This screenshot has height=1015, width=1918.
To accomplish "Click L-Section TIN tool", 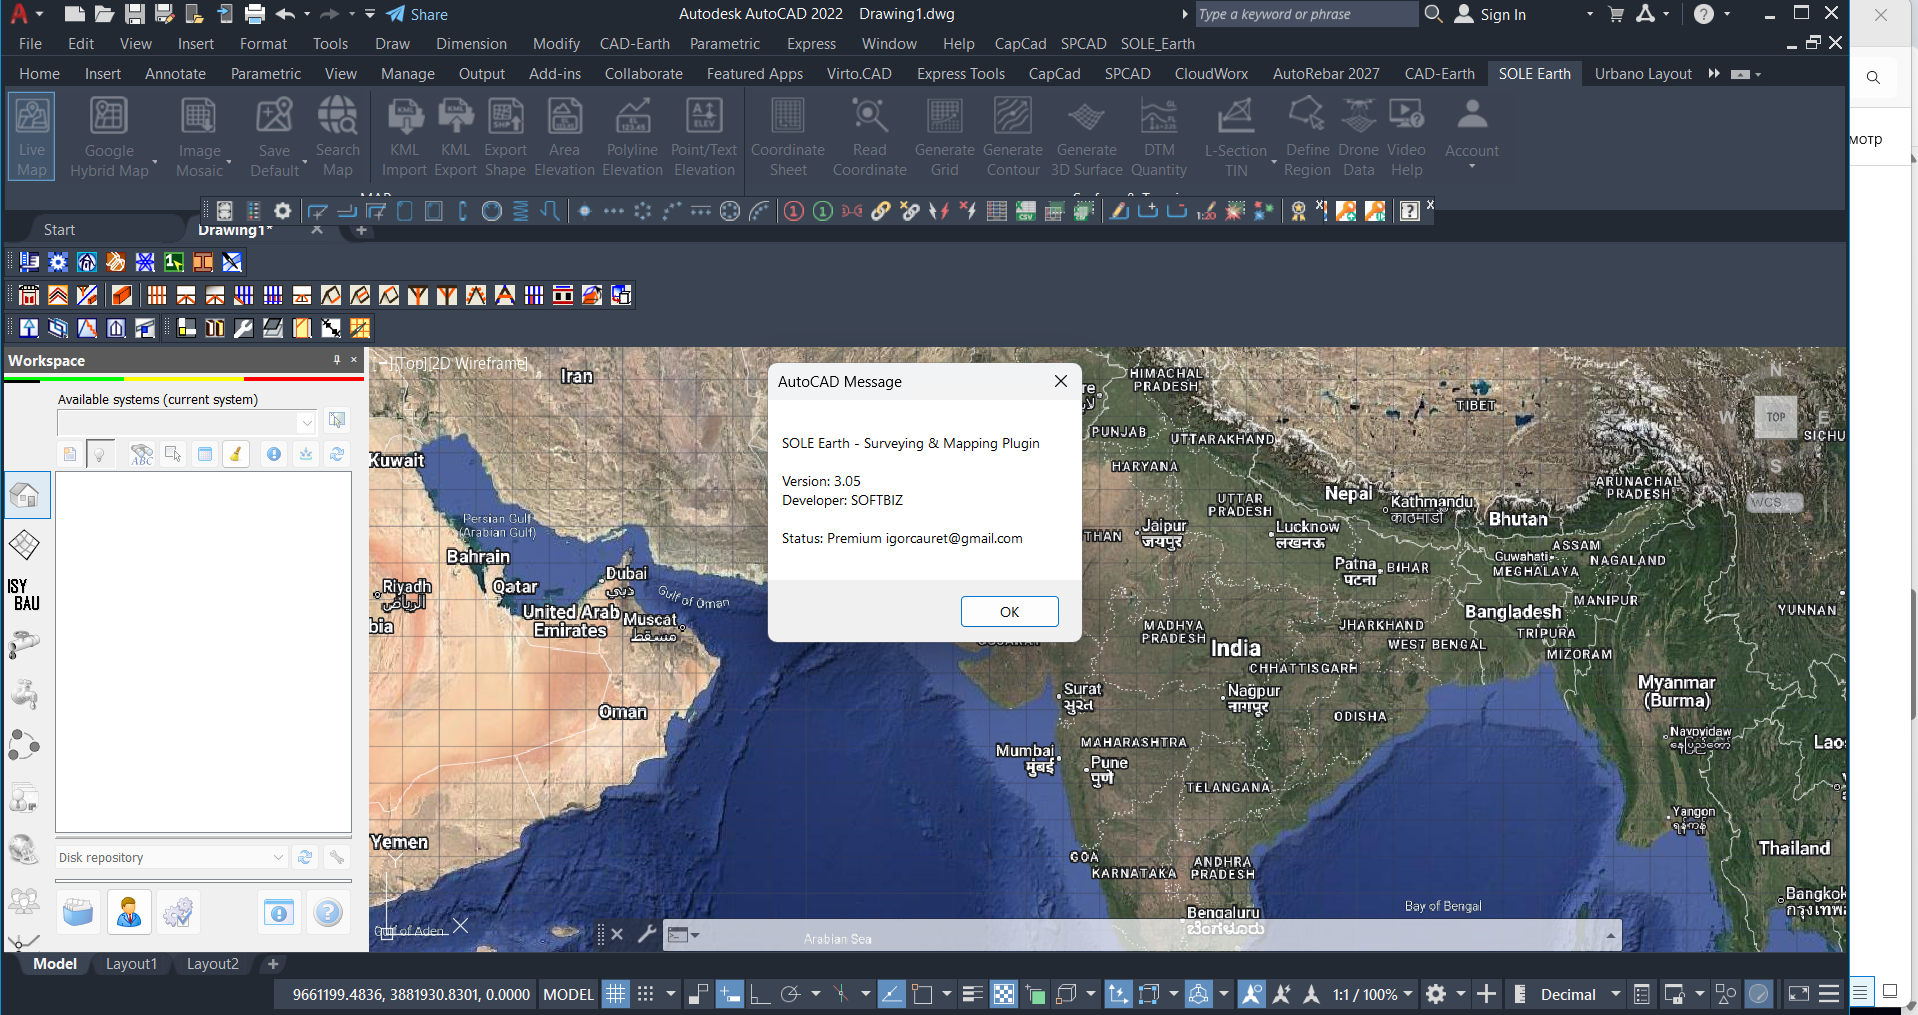I will (1236, 137).
